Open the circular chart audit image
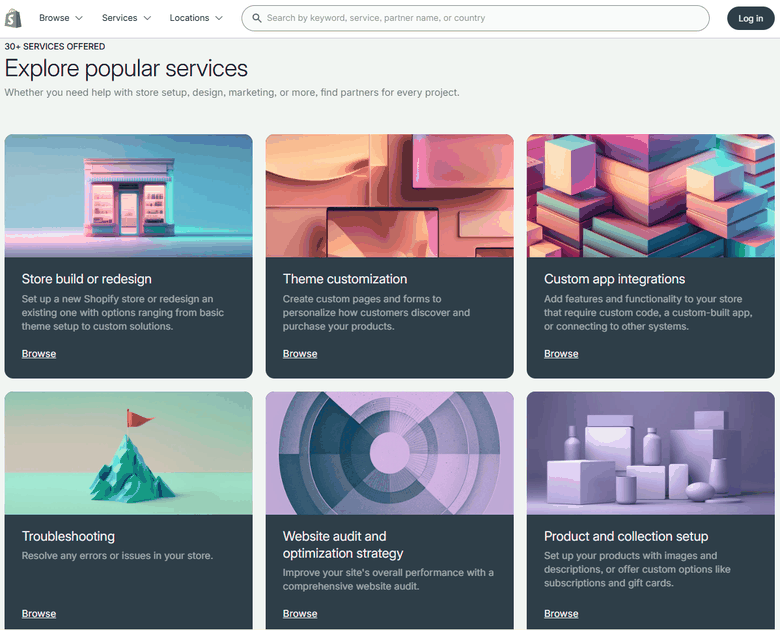Image resolution: width=780 pixels, height=630 pixels. coord(390,453)
